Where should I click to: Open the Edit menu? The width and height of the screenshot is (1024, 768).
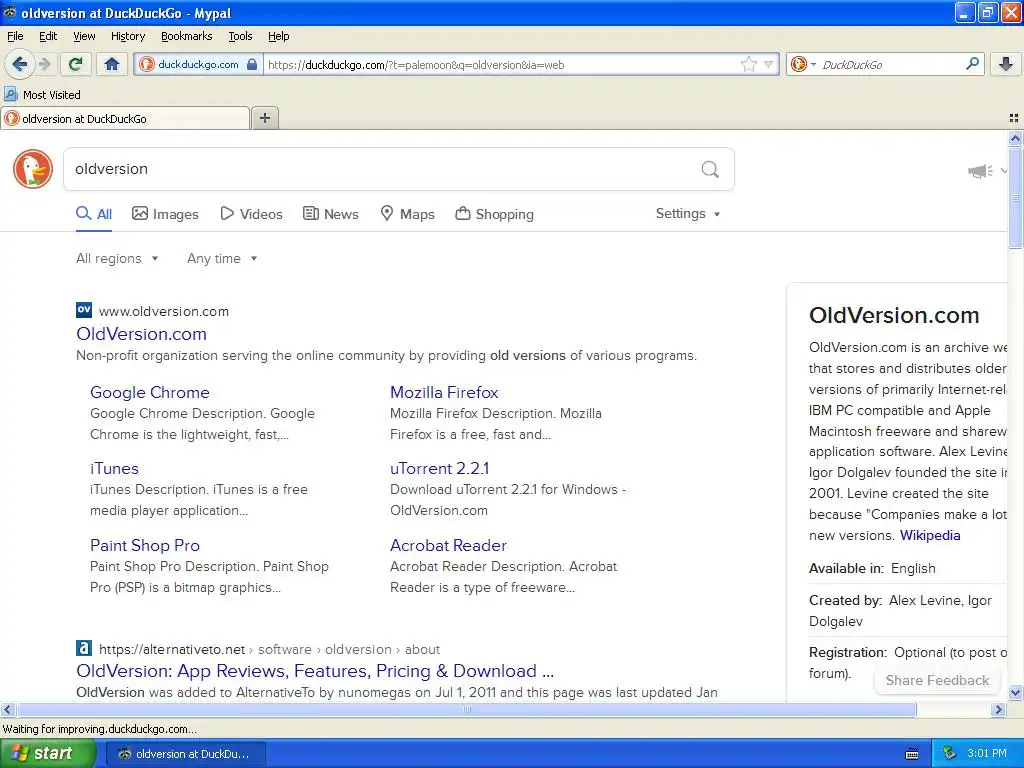[x=48, y=36]
